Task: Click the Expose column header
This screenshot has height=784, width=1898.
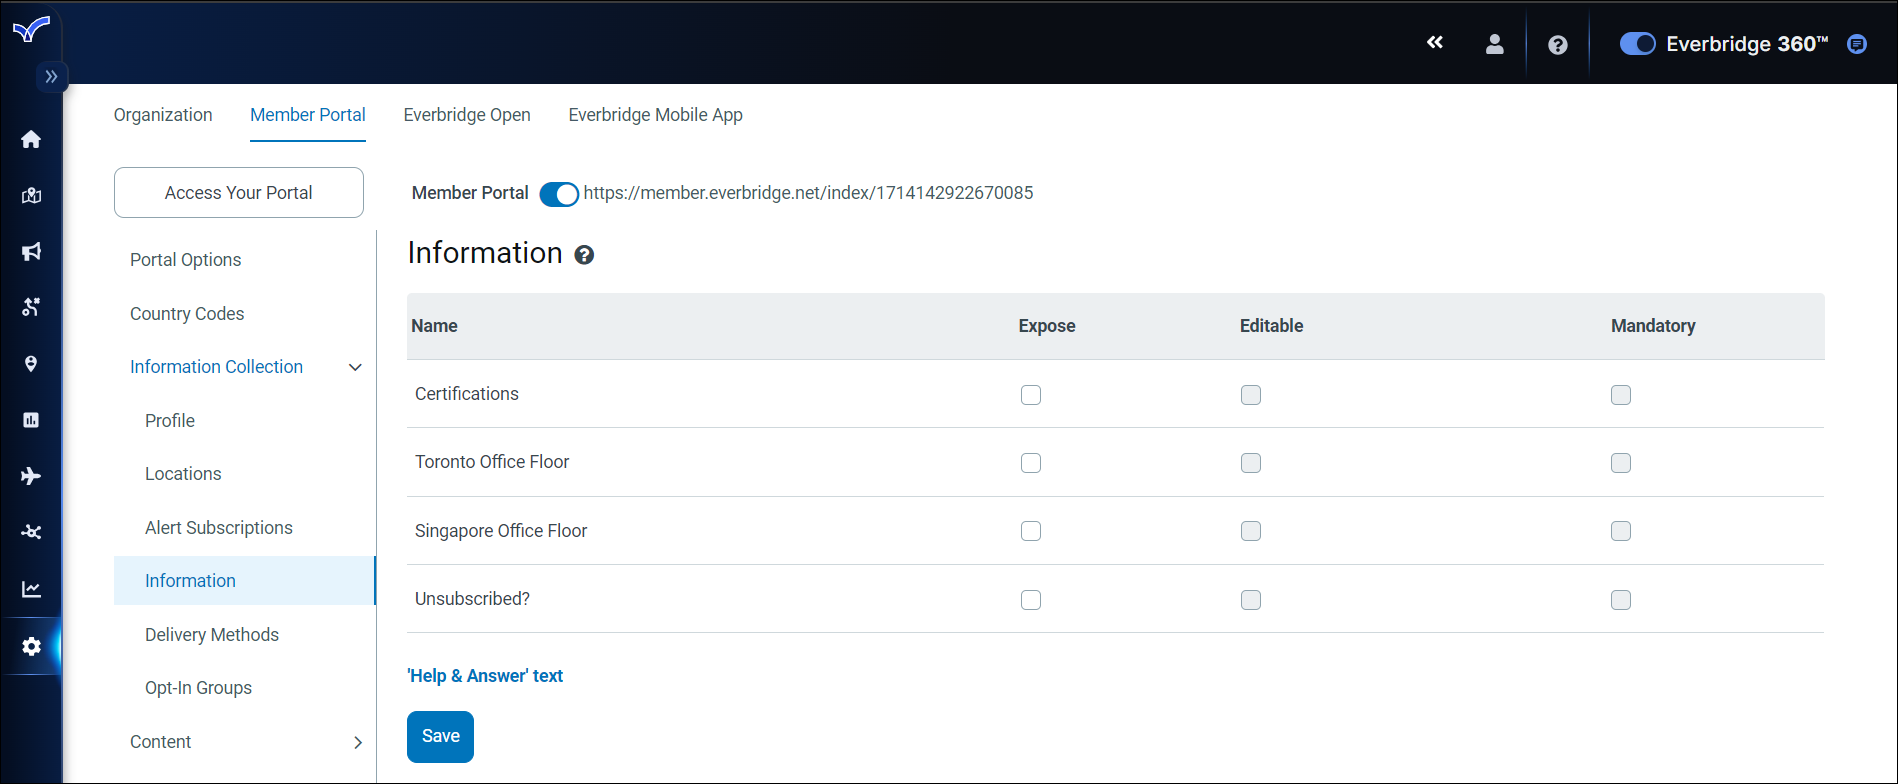Action: coord(1047,326)
